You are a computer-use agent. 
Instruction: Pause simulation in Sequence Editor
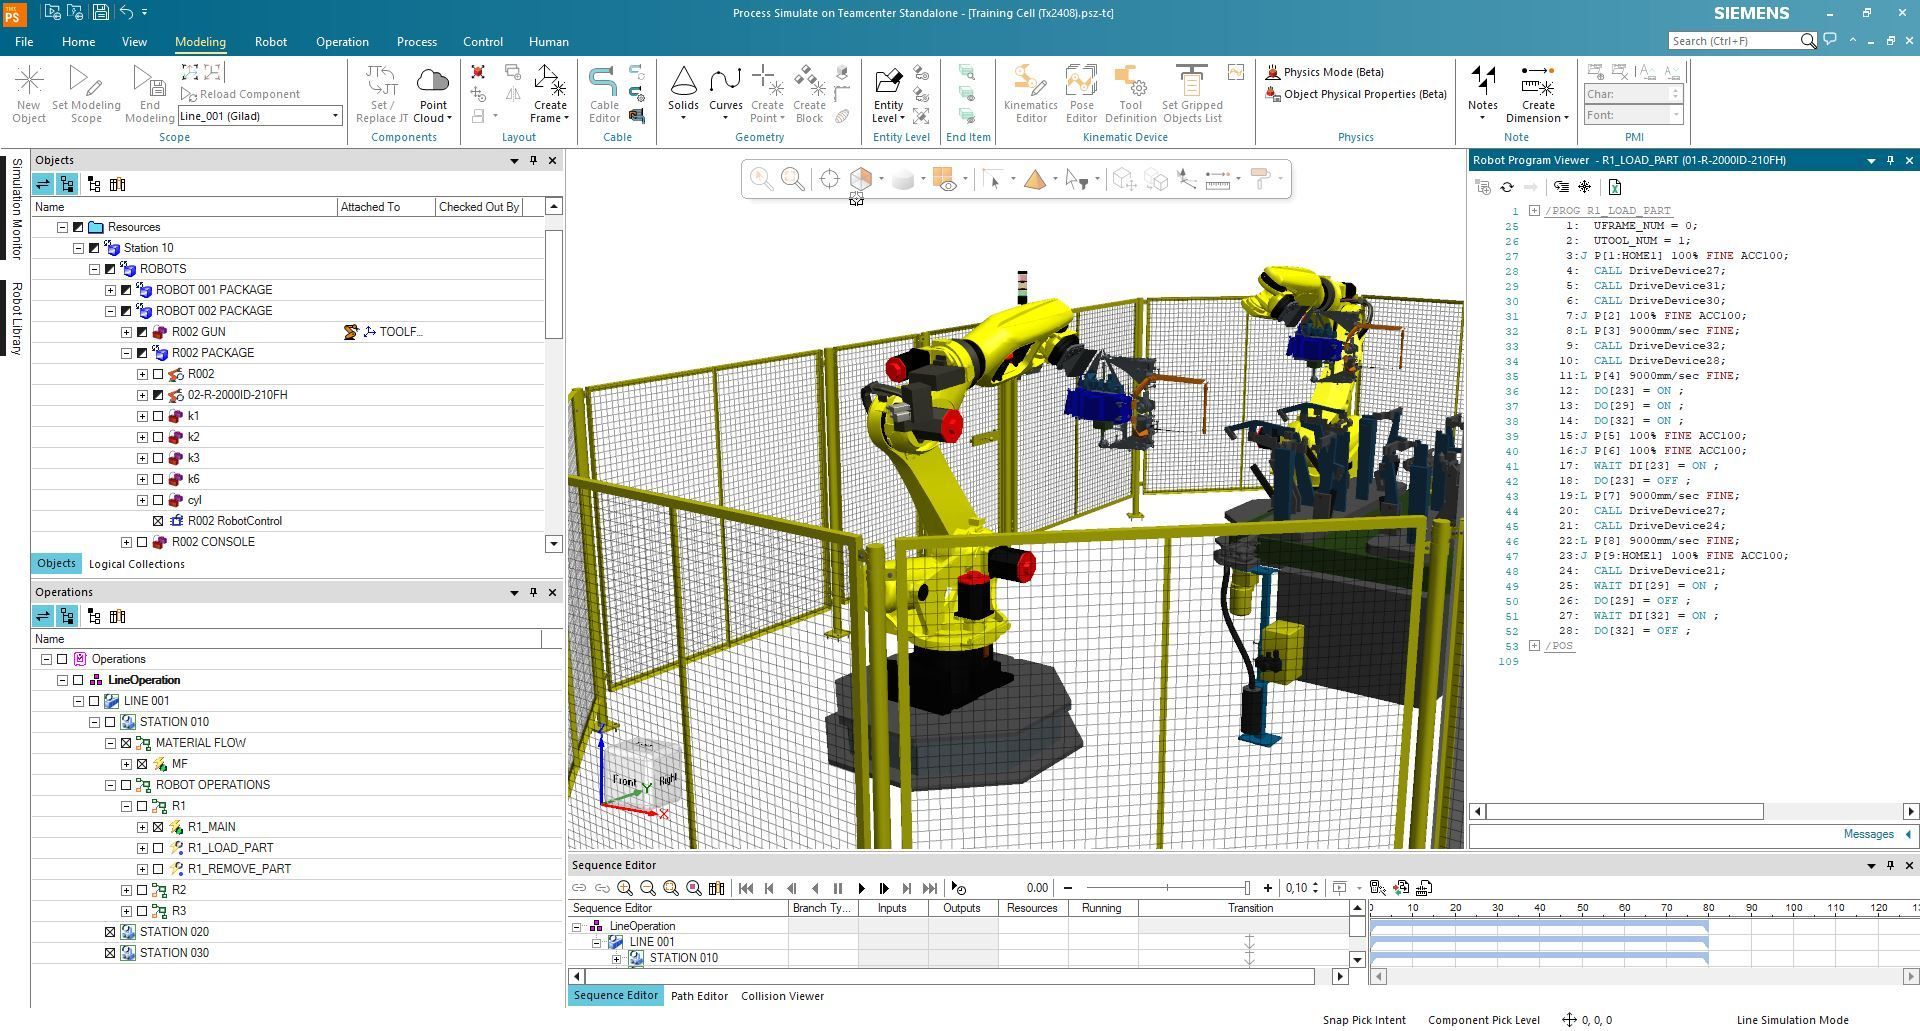pos(838,888)
